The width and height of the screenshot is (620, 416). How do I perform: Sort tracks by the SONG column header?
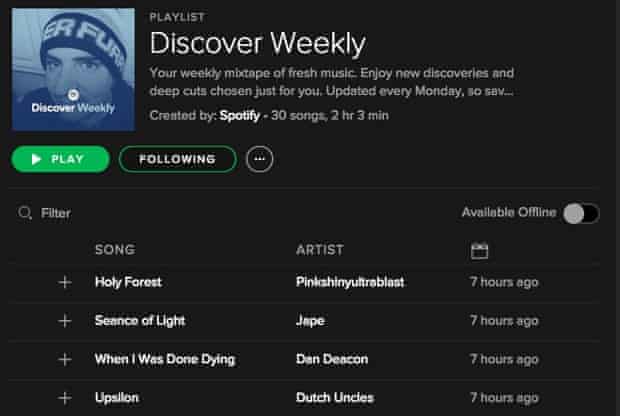pyautogui.click(x=115, y=250)
